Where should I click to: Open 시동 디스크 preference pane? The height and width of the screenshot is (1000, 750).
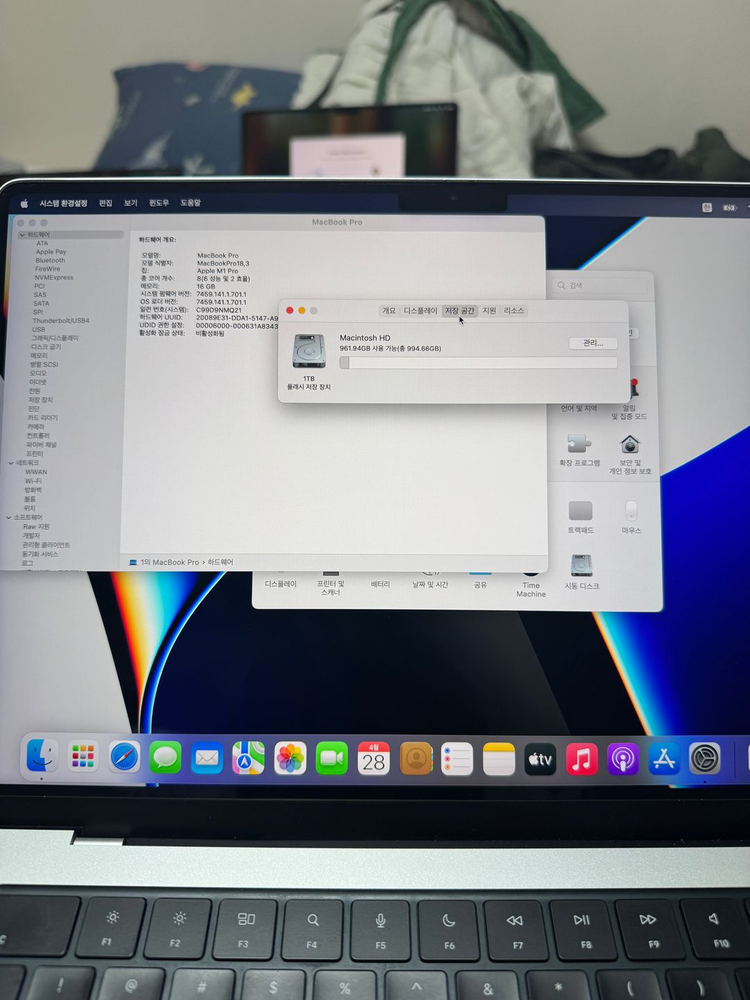582,571
